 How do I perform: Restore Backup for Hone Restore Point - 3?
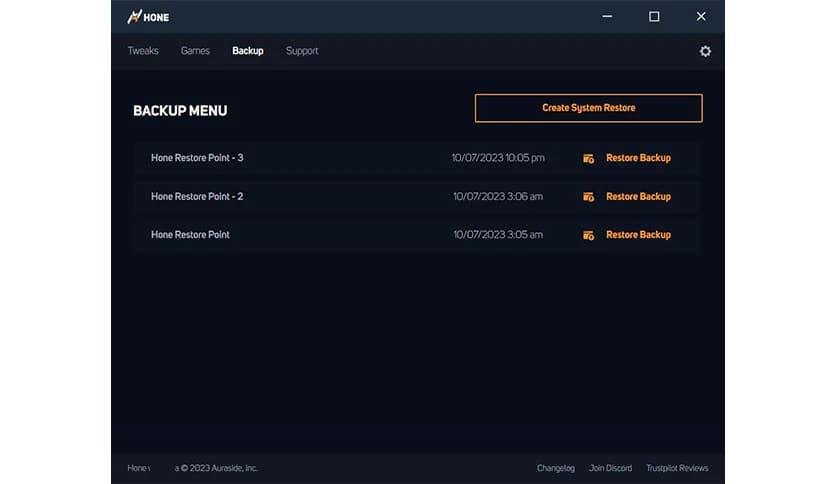point(638,158)
